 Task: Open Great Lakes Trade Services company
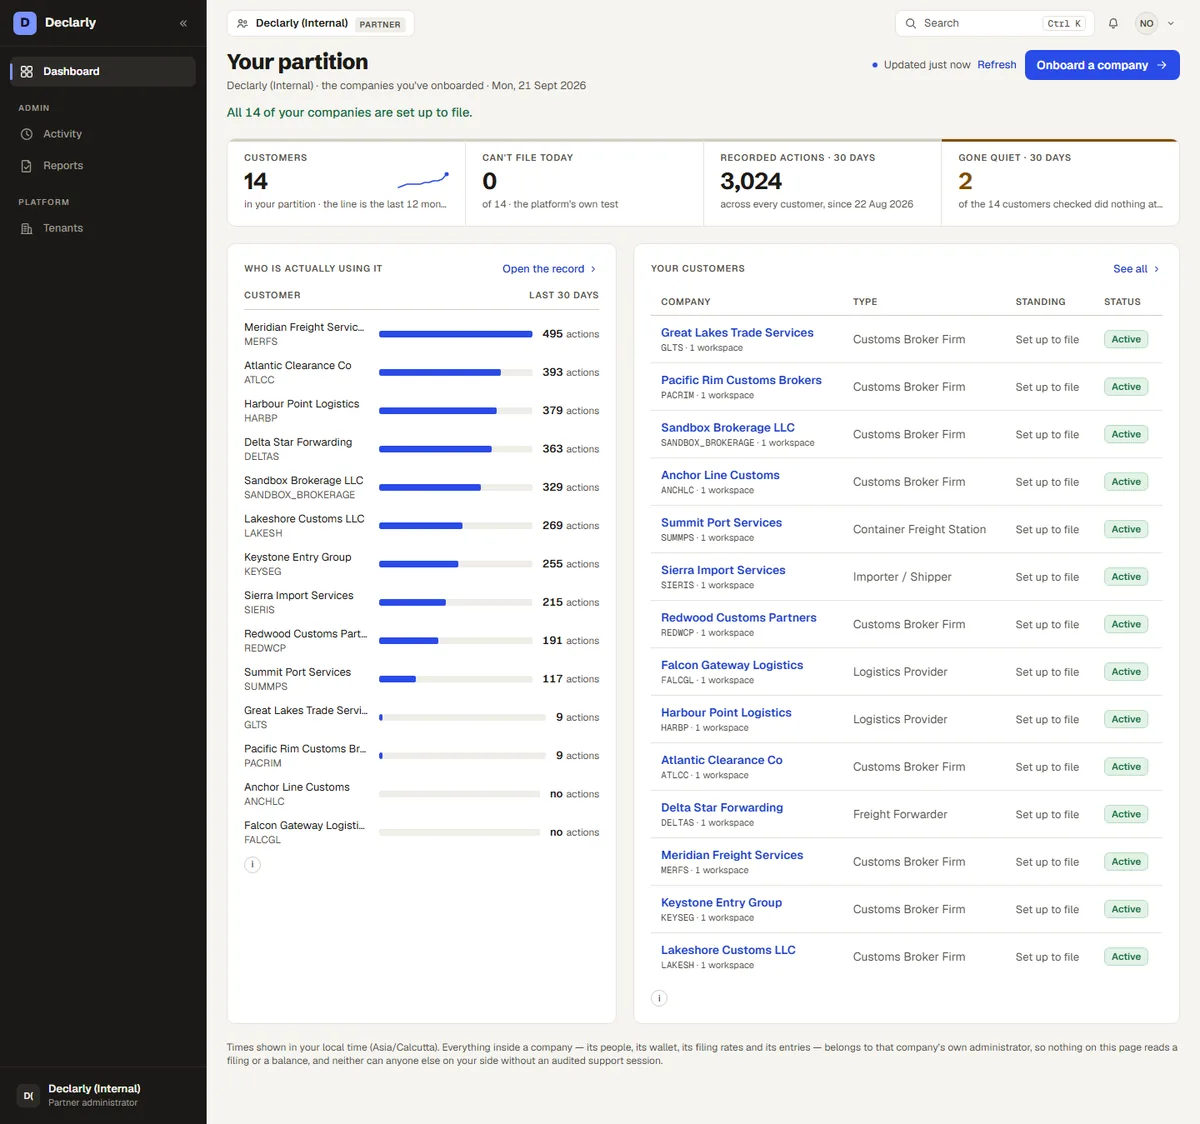point(737,333)
